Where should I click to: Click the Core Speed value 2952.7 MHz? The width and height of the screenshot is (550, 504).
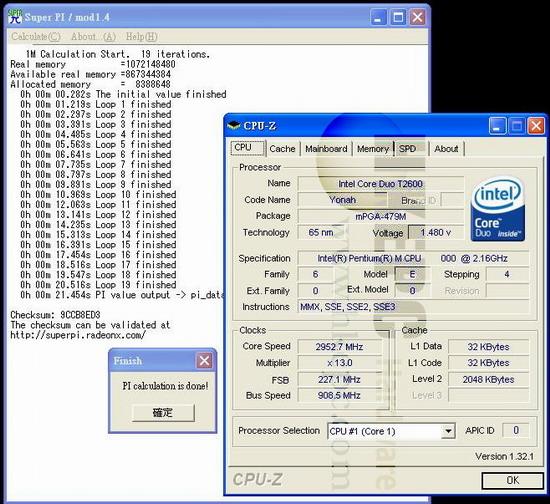click(340, 347)
